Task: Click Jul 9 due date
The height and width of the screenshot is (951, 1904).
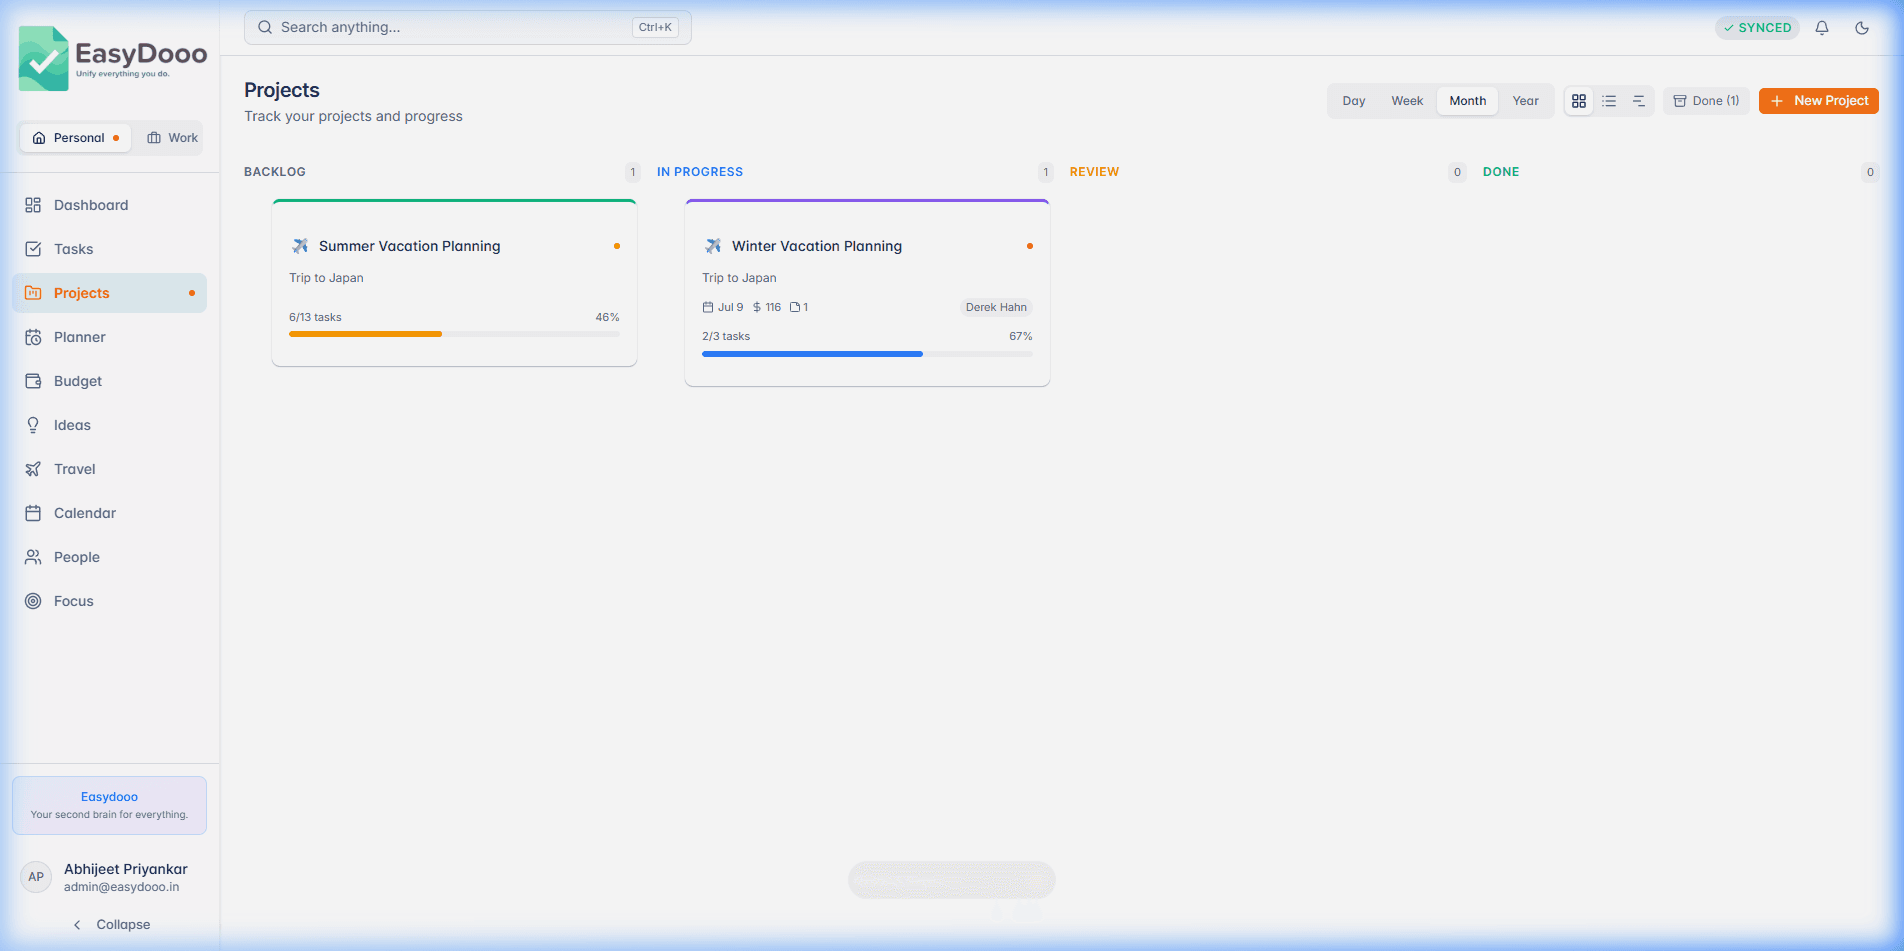Action: click(723, 308)
